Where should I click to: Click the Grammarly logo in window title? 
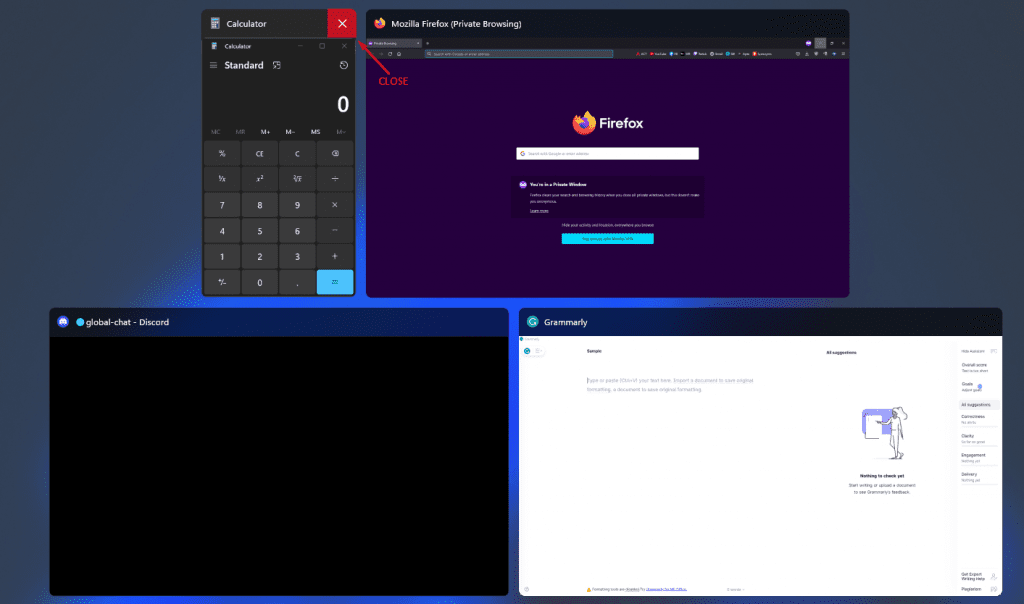click(x=533, y=322)
